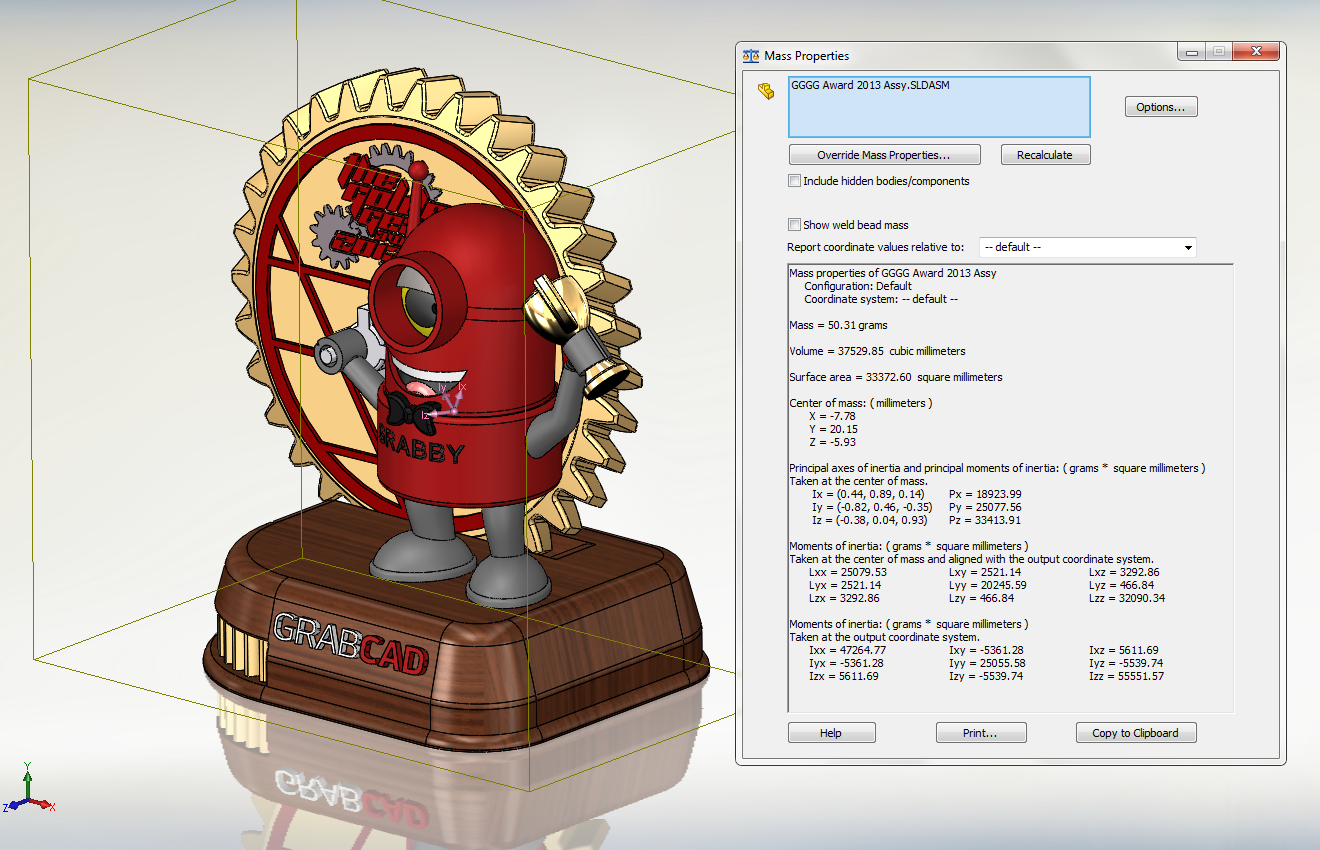This screenshot has height=850, width=1320.
Task: Click the Print... button
Action: pos(980,733)
